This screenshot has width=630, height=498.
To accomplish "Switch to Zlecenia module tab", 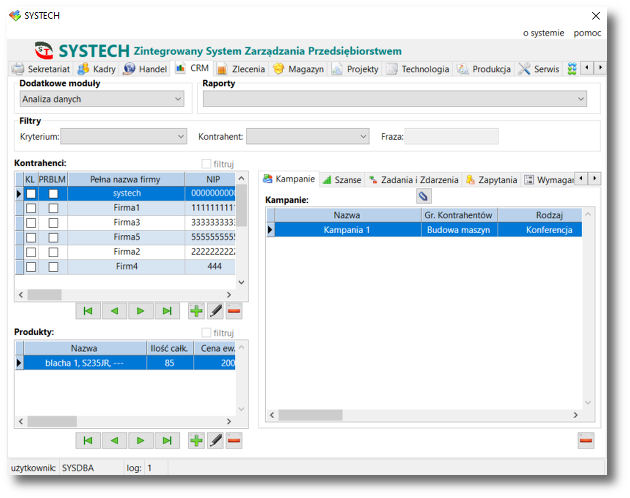I will pos(241,69).
